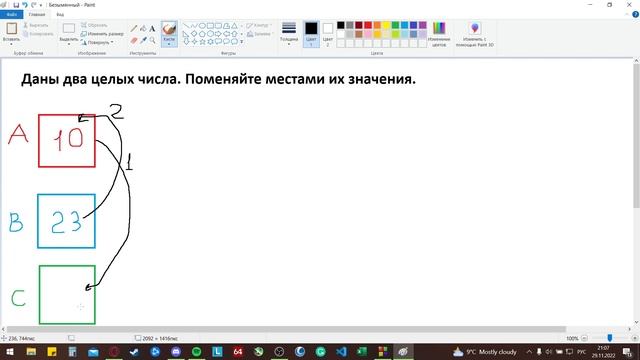Switch to the View (Вид) tab

pos(60,14)
